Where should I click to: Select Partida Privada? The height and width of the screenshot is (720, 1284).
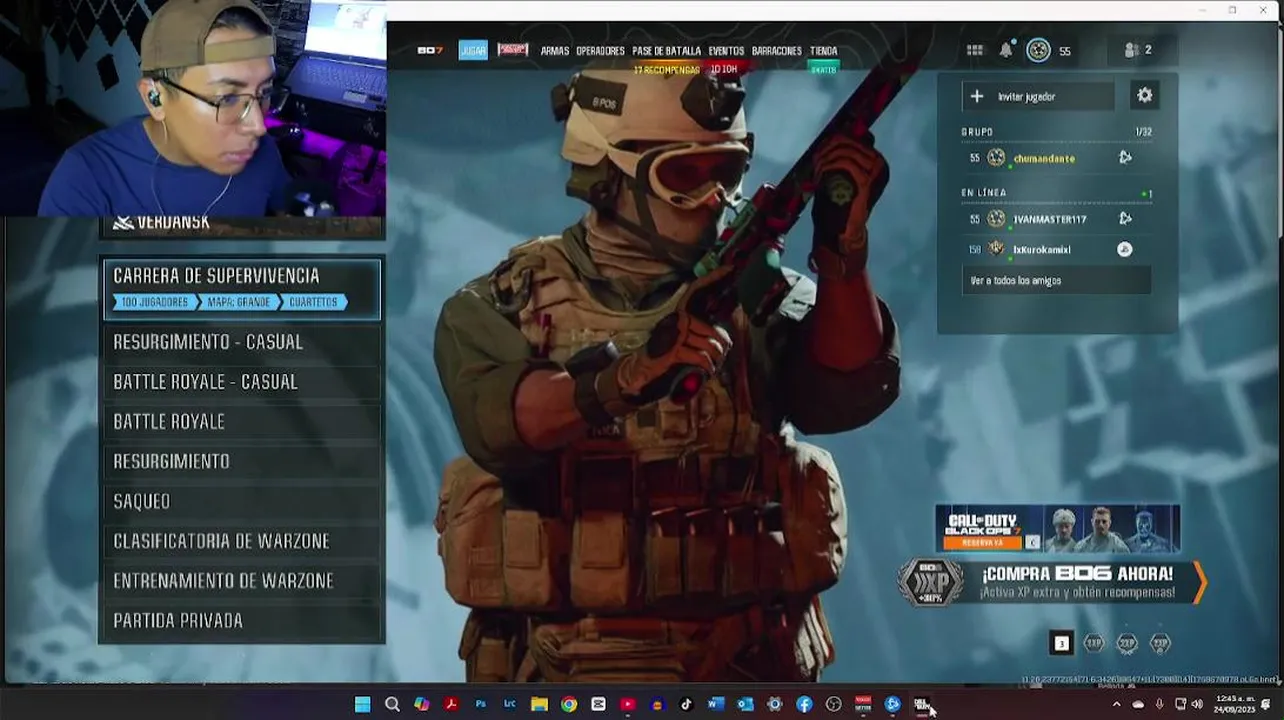[242, 621]
